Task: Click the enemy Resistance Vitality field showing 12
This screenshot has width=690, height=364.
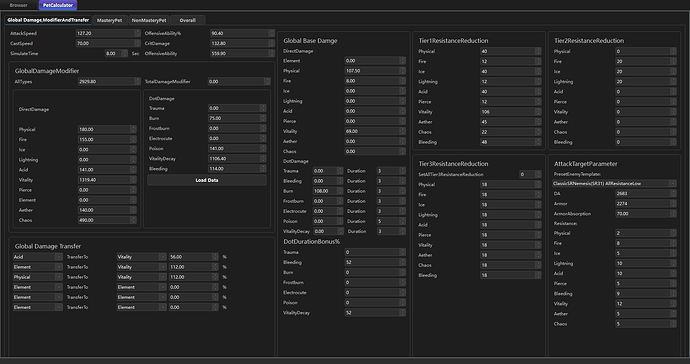Action: coord(646,304)
